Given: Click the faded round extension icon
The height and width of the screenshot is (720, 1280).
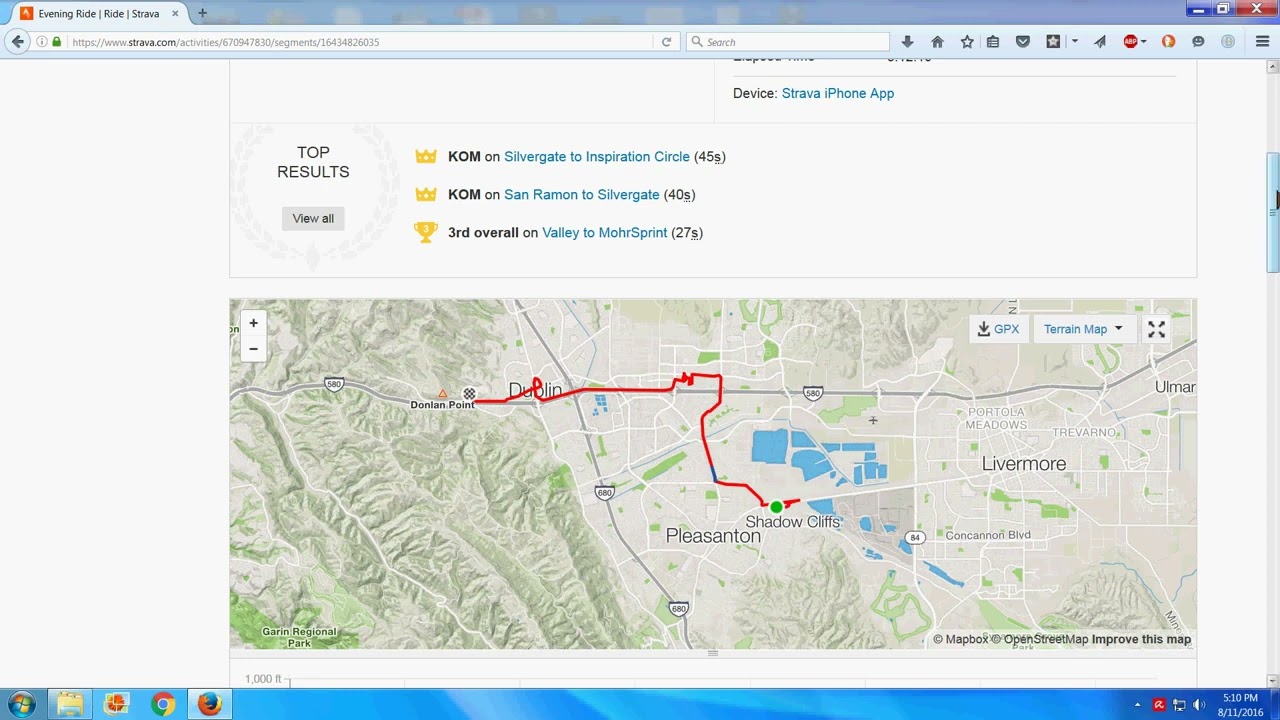Looking at the screenshot, I should 1228,42.
